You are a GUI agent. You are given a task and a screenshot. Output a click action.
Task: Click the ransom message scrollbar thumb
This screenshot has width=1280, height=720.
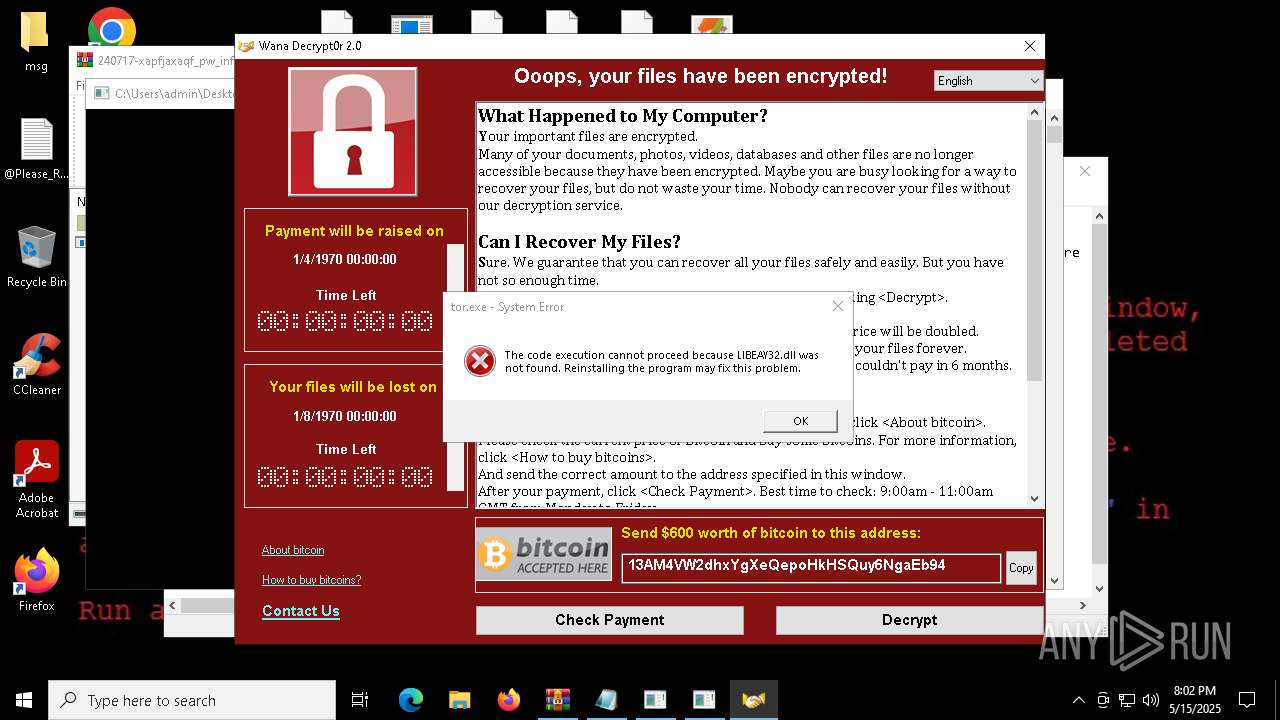click(x=1034, y=250)
